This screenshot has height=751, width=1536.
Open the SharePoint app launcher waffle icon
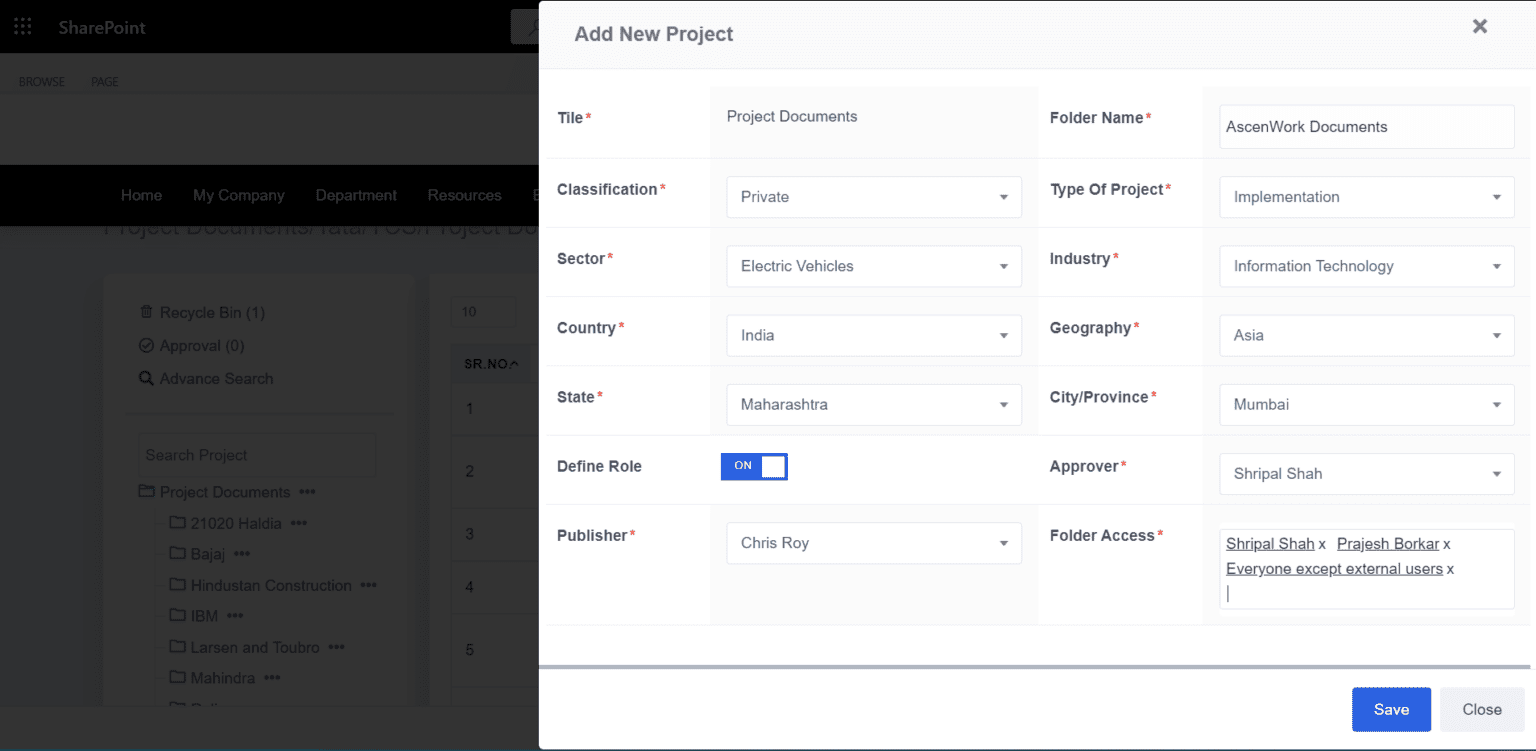22,27
